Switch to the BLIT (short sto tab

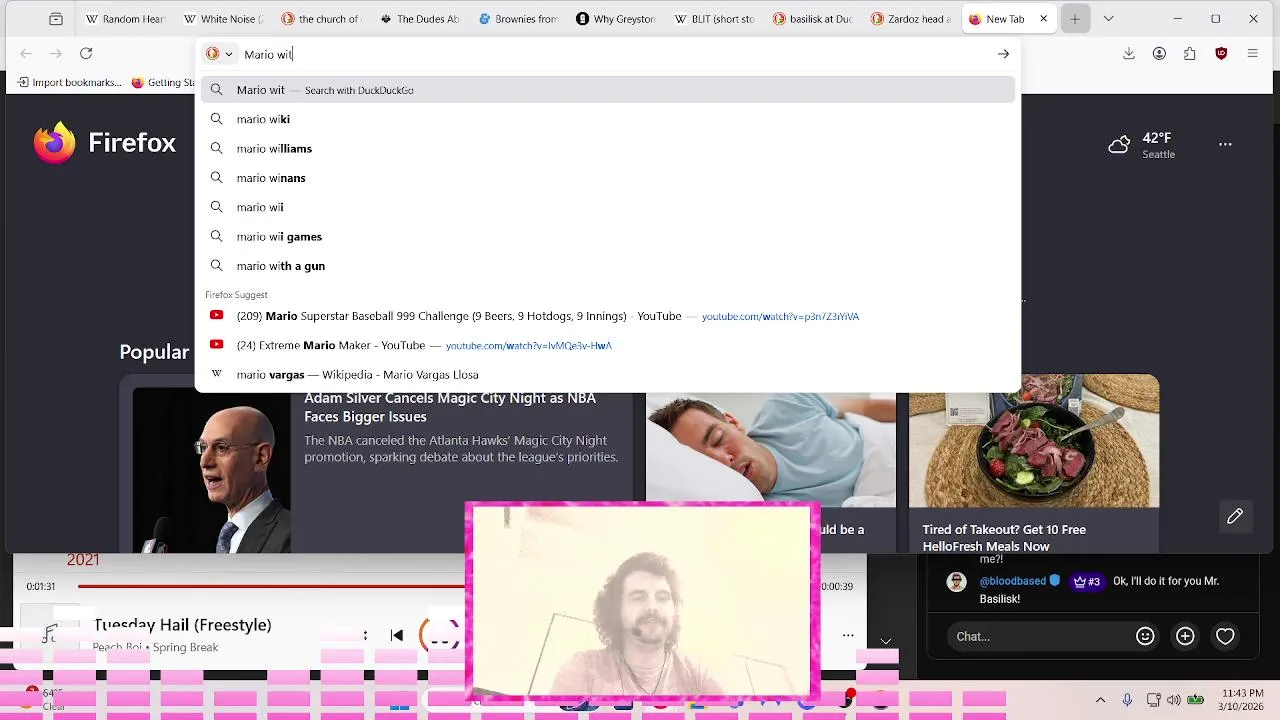click(713, 19)
